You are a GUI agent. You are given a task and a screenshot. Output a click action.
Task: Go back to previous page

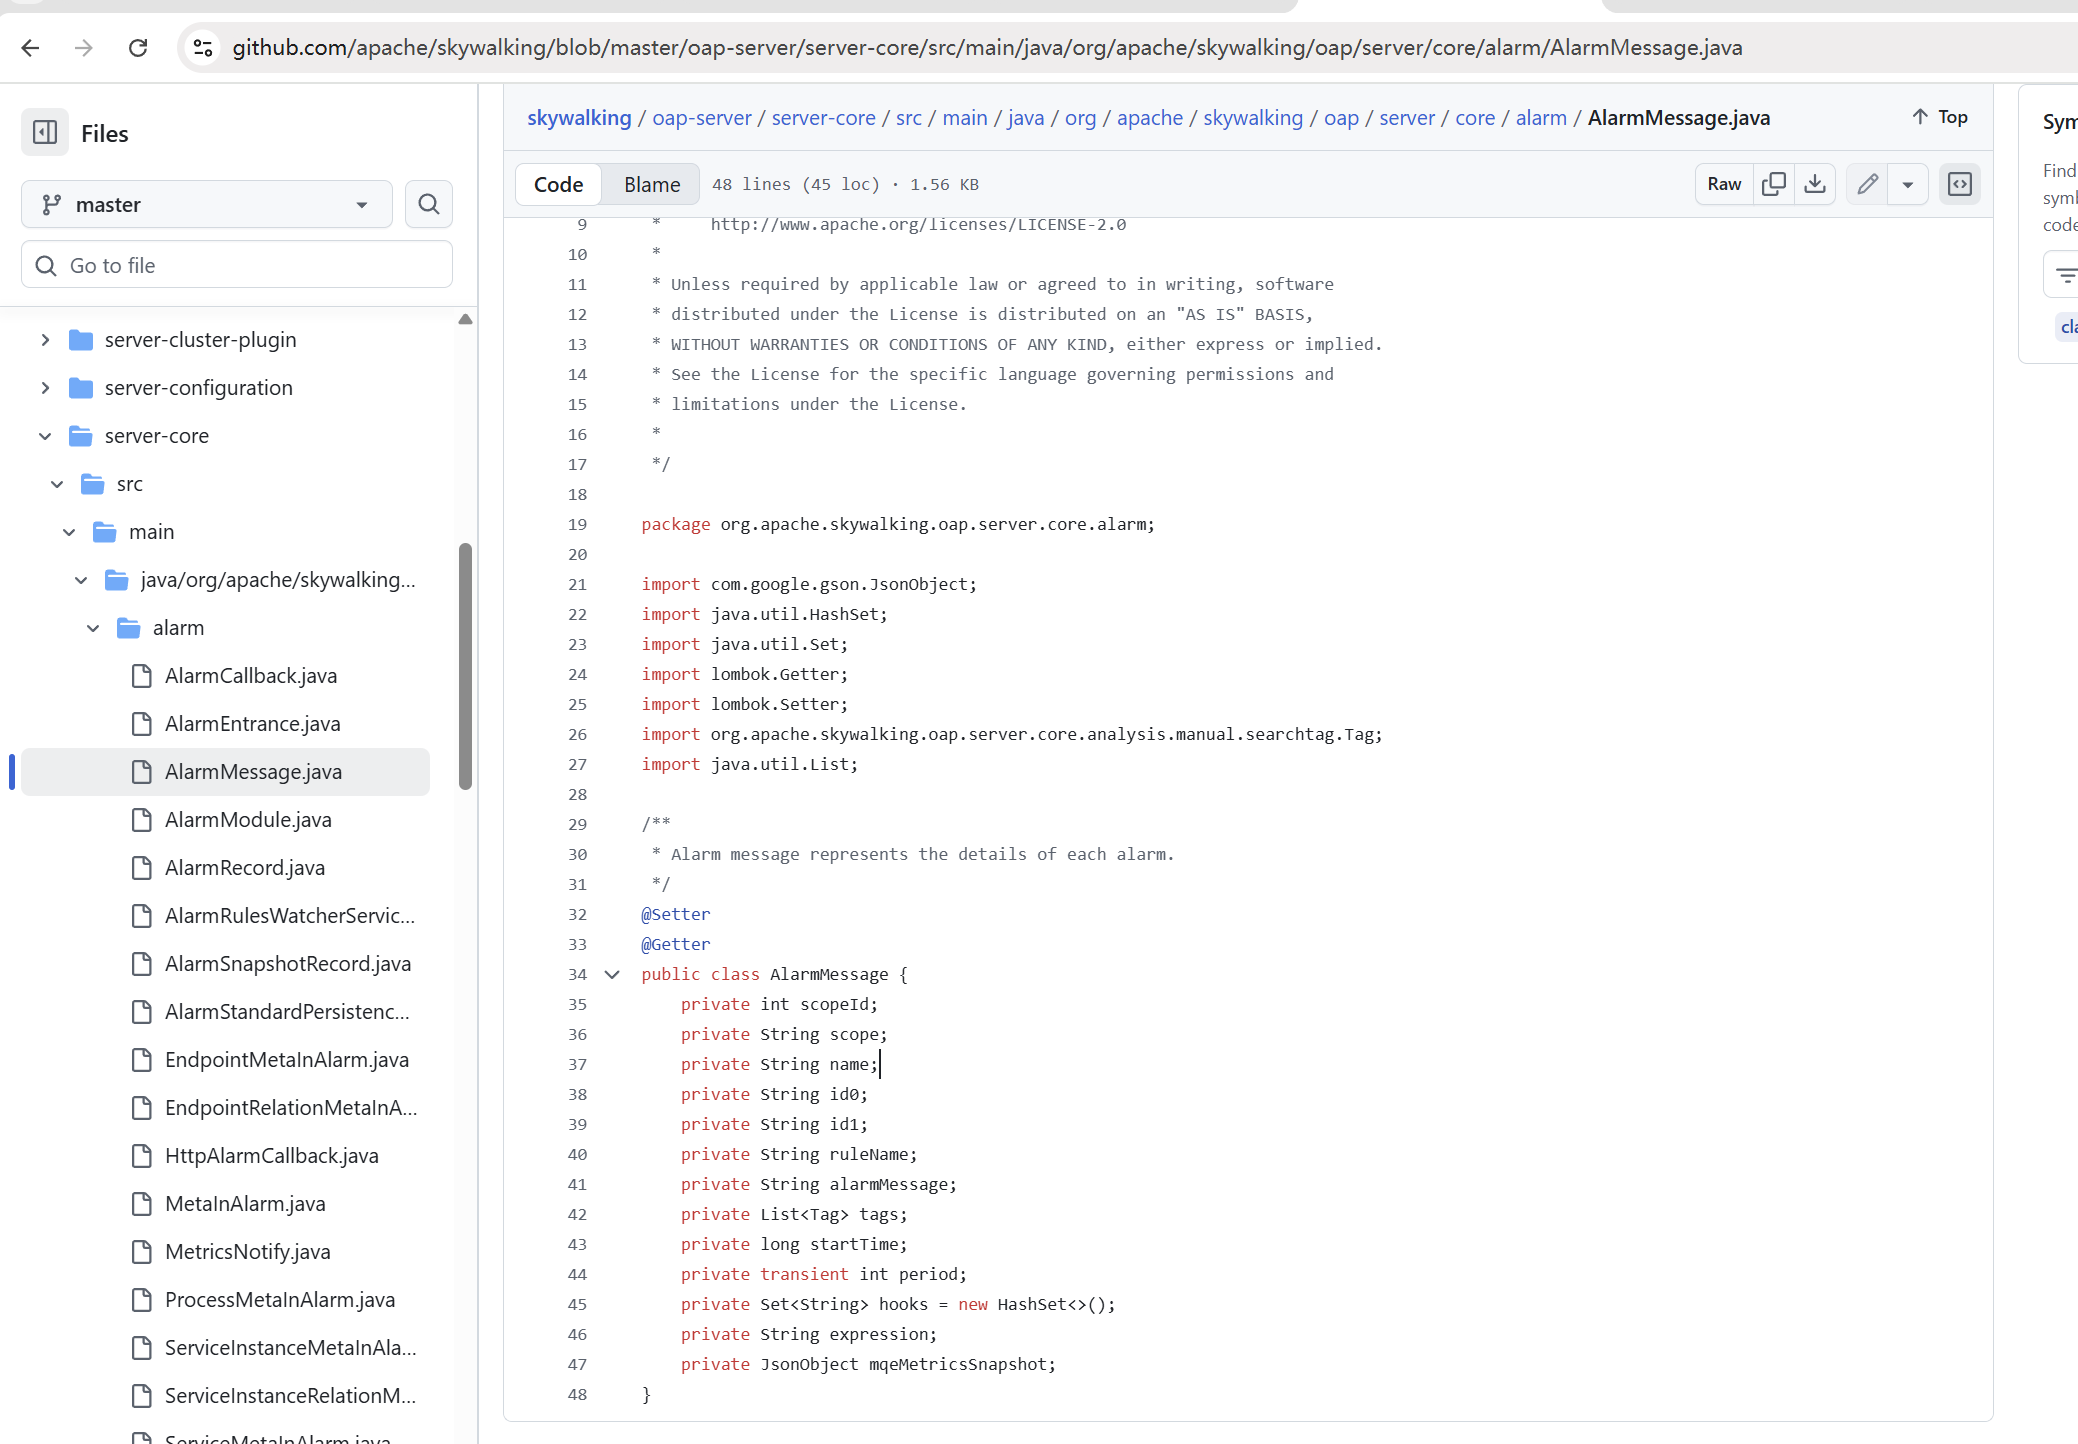pos(31,47)
